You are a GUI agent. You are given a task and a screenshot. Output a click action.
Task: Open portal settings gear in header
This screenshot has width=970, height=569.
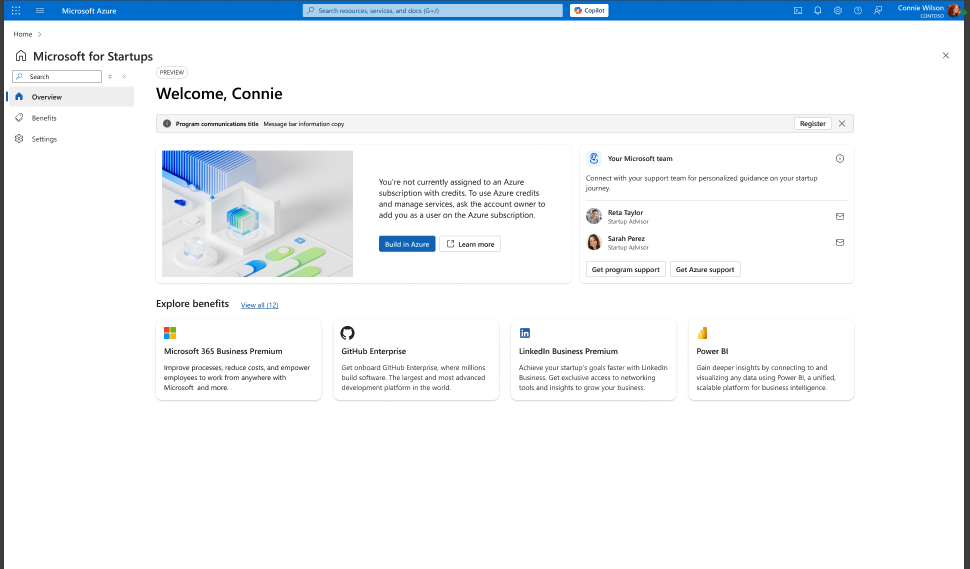[838, 11]
